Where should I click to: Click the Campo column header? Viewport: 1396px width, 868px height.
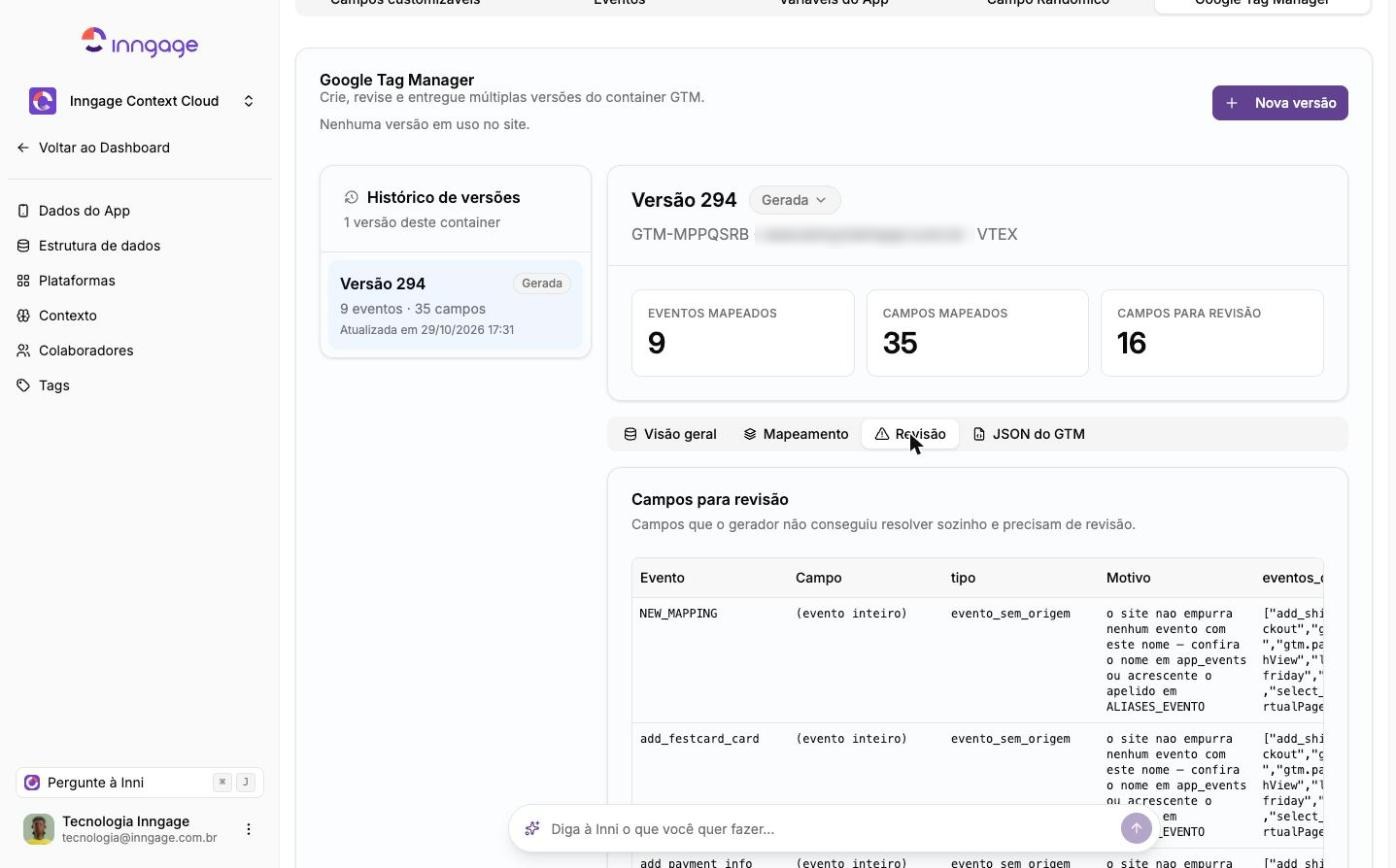819,578
